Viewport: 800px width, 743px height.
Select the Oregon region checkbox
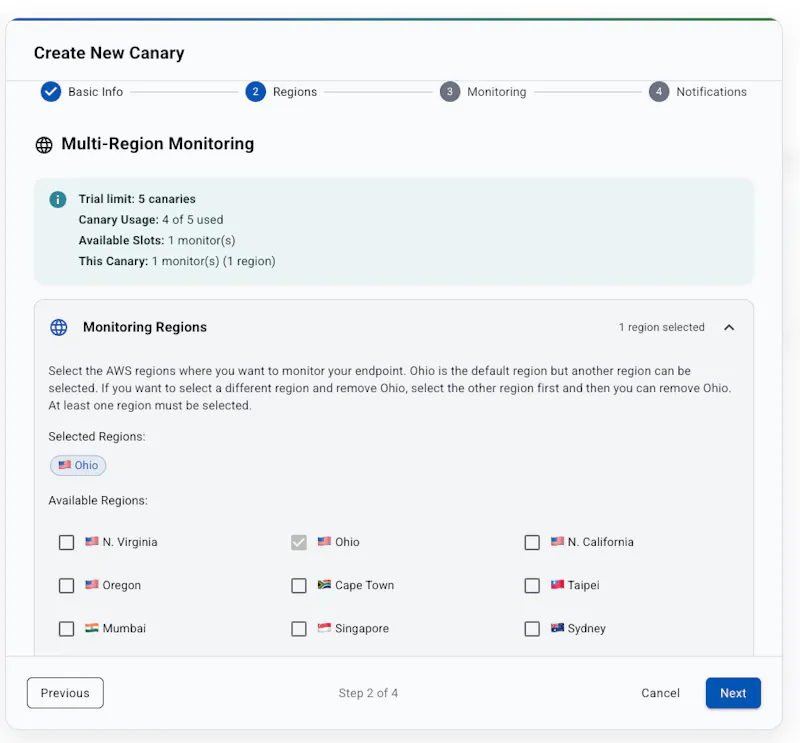(x=66, y=586)
